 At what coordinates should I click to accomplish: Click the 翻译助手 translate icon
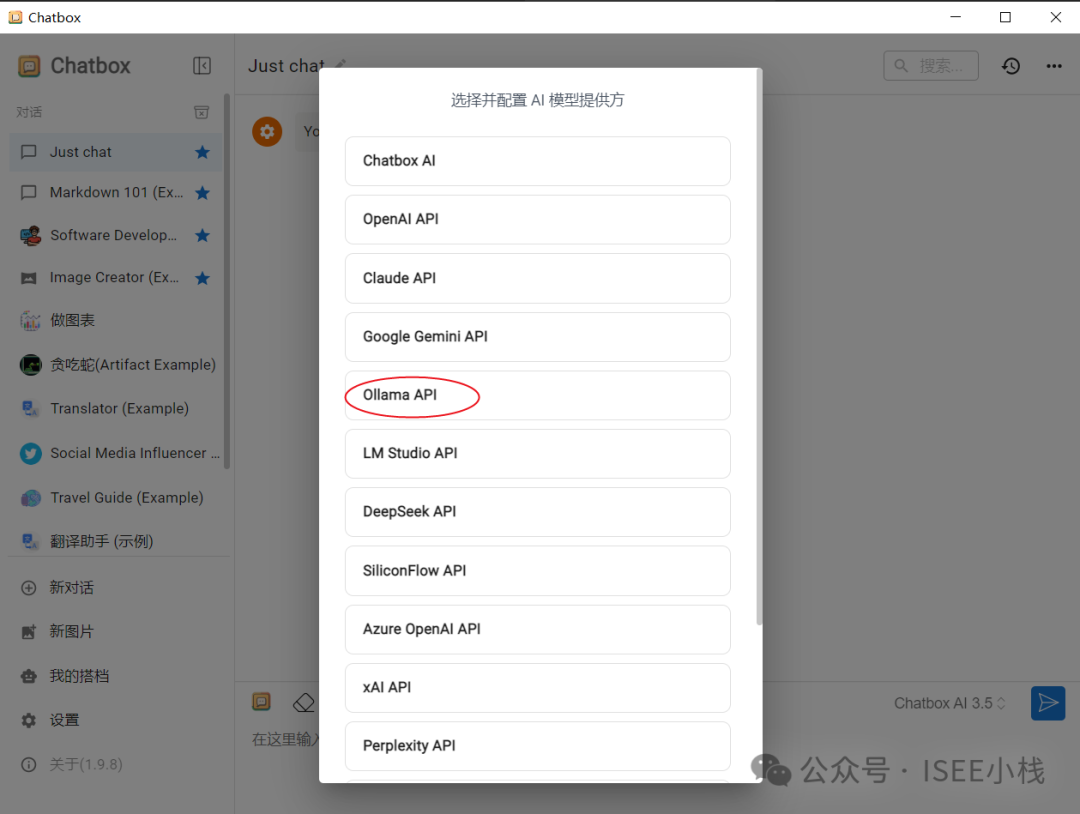(x=30, y=541)
